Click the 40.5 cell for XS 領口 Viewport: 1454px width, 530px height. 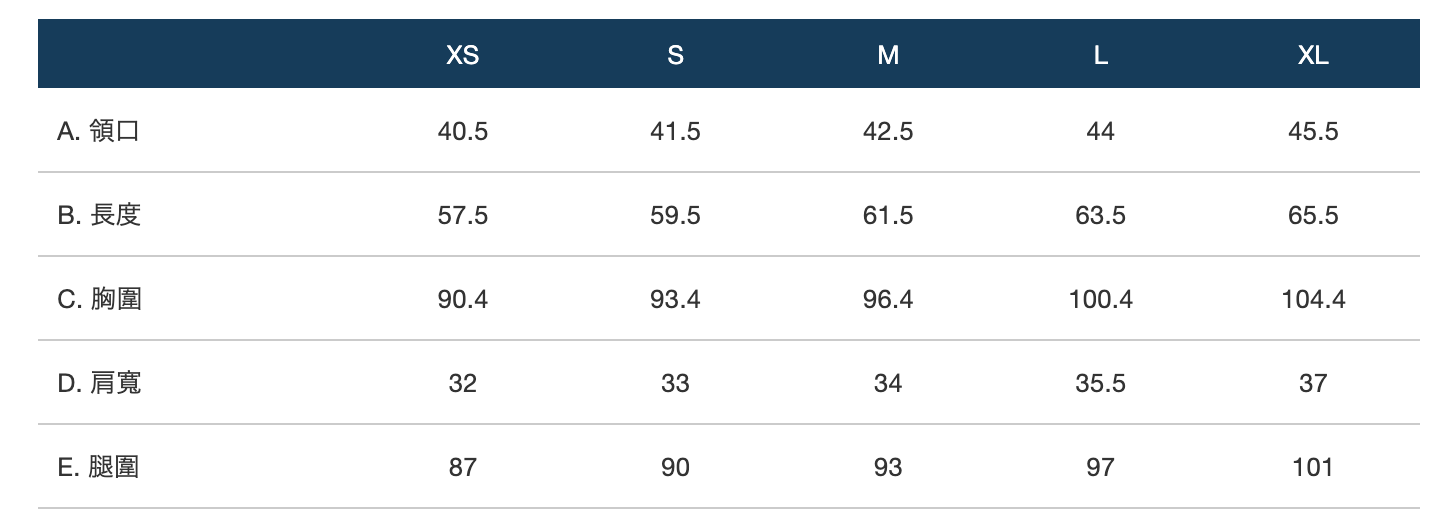[462, 131]
